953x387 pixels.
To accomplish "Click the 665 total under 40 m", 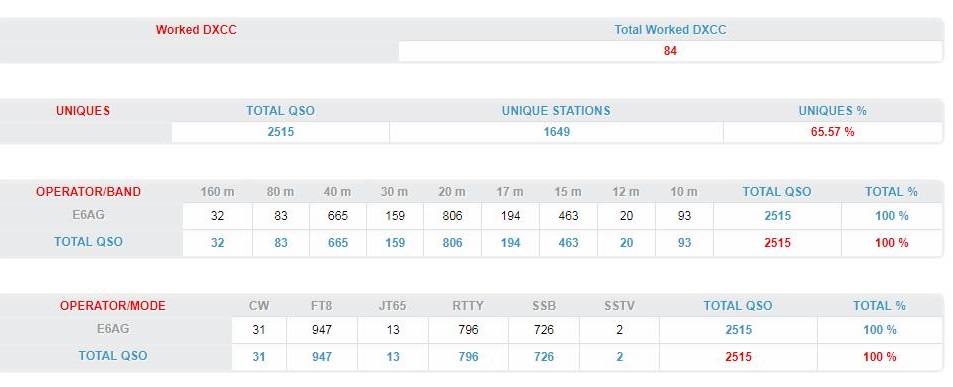I will point(337,243).
